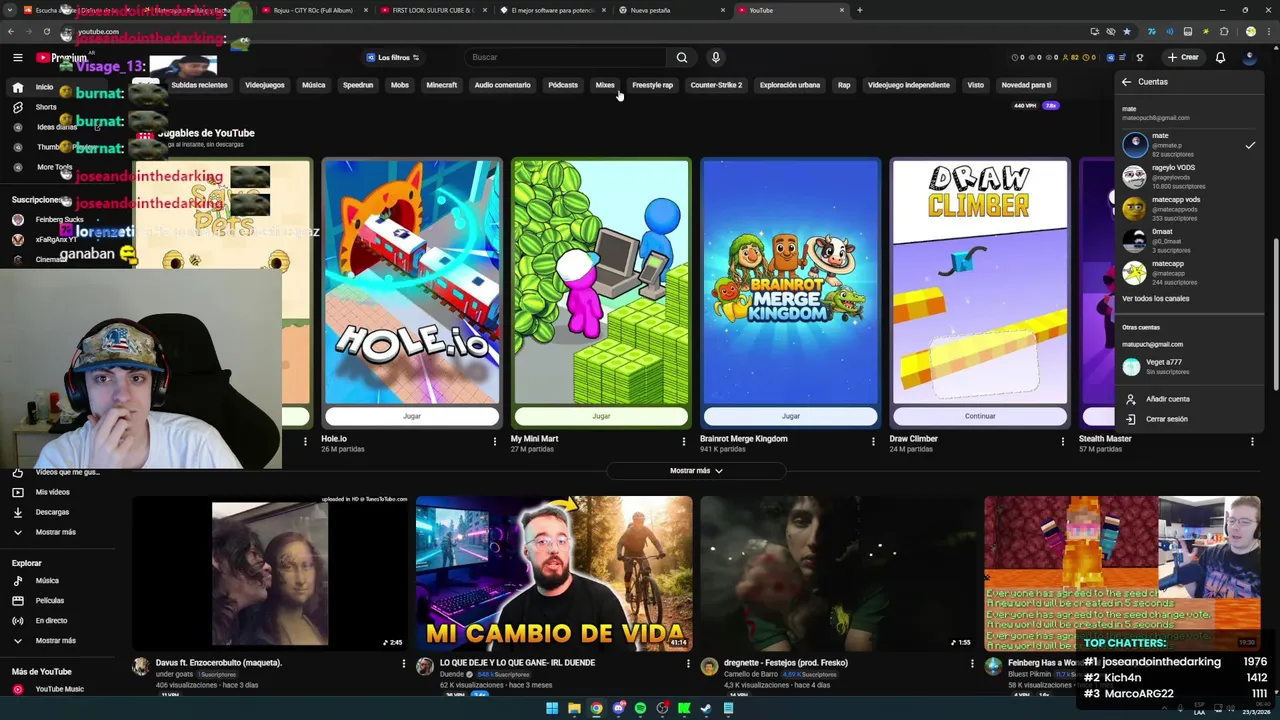Open the Draw Climber game thumbnail
This screenshot has height=720, width=1280.
point(979,282)
